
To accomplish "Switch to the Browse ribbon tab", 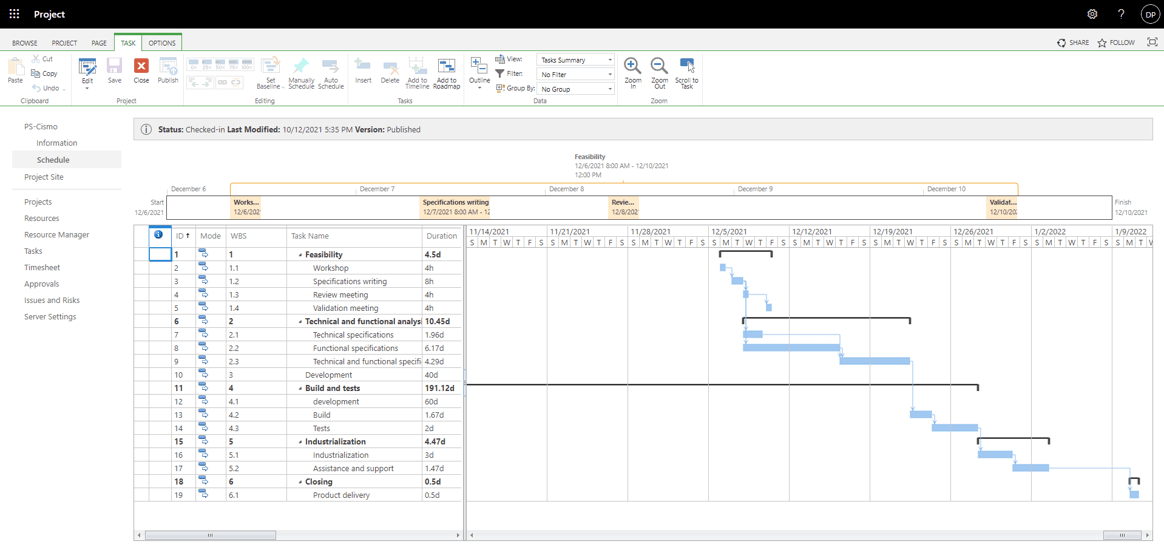I will [25, 43].
